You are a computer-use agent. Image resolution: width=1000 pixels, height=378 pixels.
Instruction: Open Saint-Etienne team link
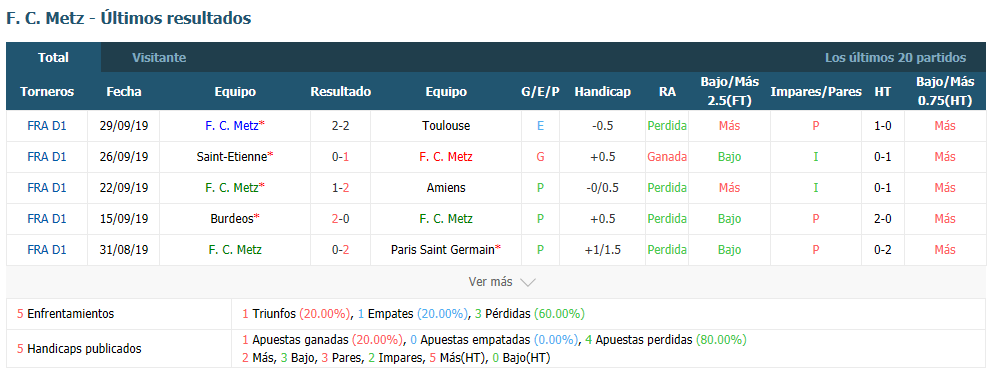click(232, 156)
